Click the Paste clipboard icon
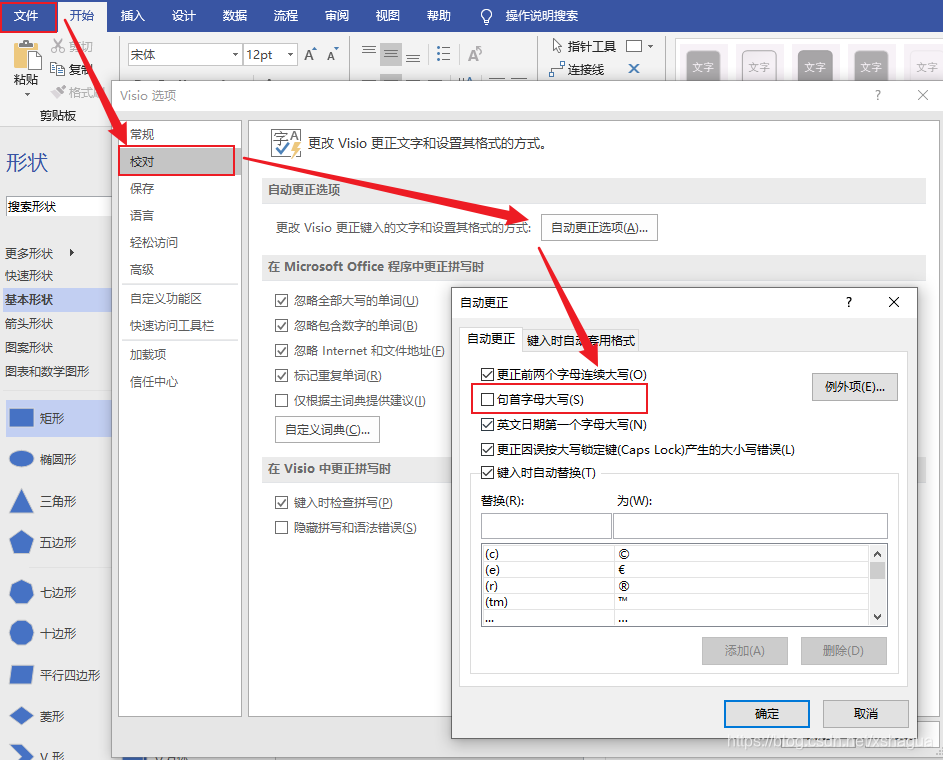 pos(26,55)
